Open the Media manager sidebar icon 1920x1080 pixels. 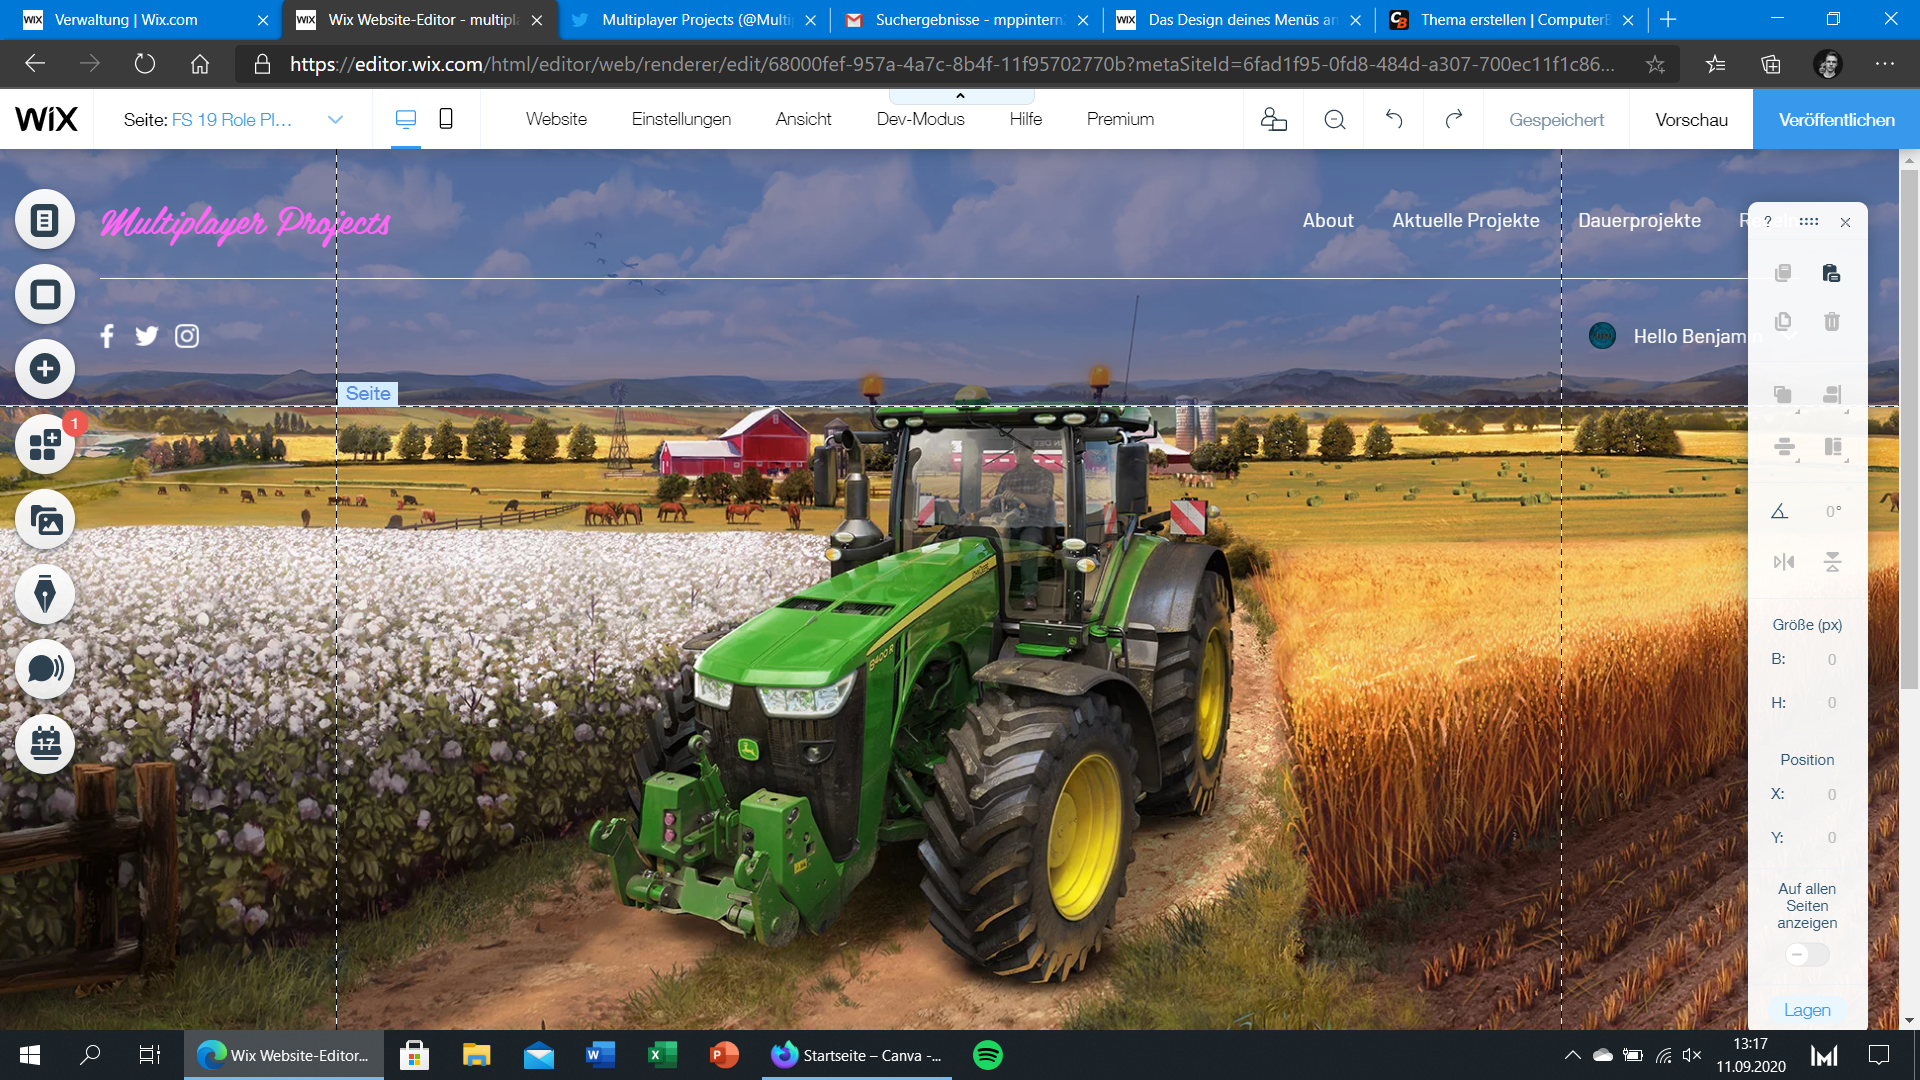coord(45,520)
